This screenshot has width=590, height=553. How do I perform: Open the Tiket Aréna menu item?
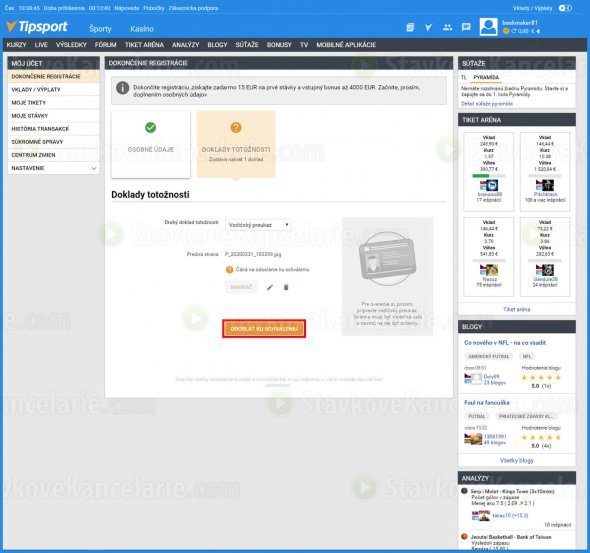pyautogui.click(x=144, y=45)
